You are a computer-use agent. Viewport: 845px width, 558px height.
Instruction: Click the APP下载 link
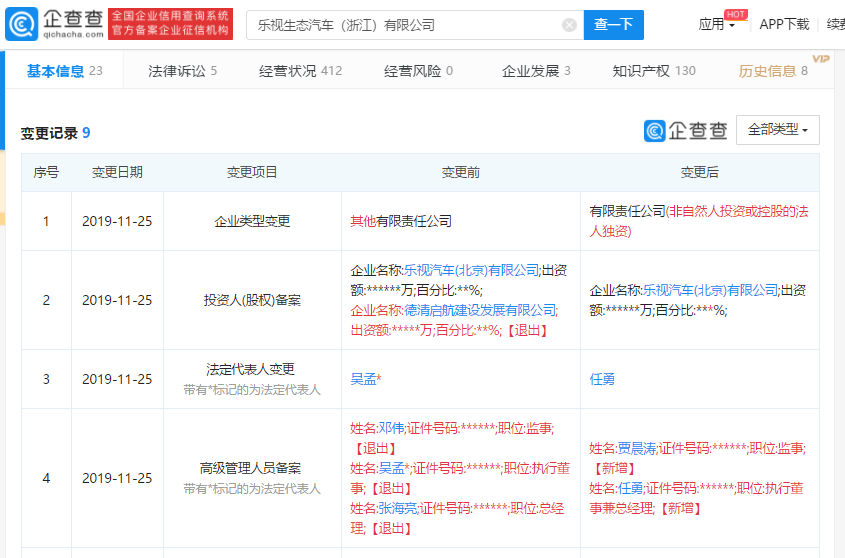pos(784,24)
